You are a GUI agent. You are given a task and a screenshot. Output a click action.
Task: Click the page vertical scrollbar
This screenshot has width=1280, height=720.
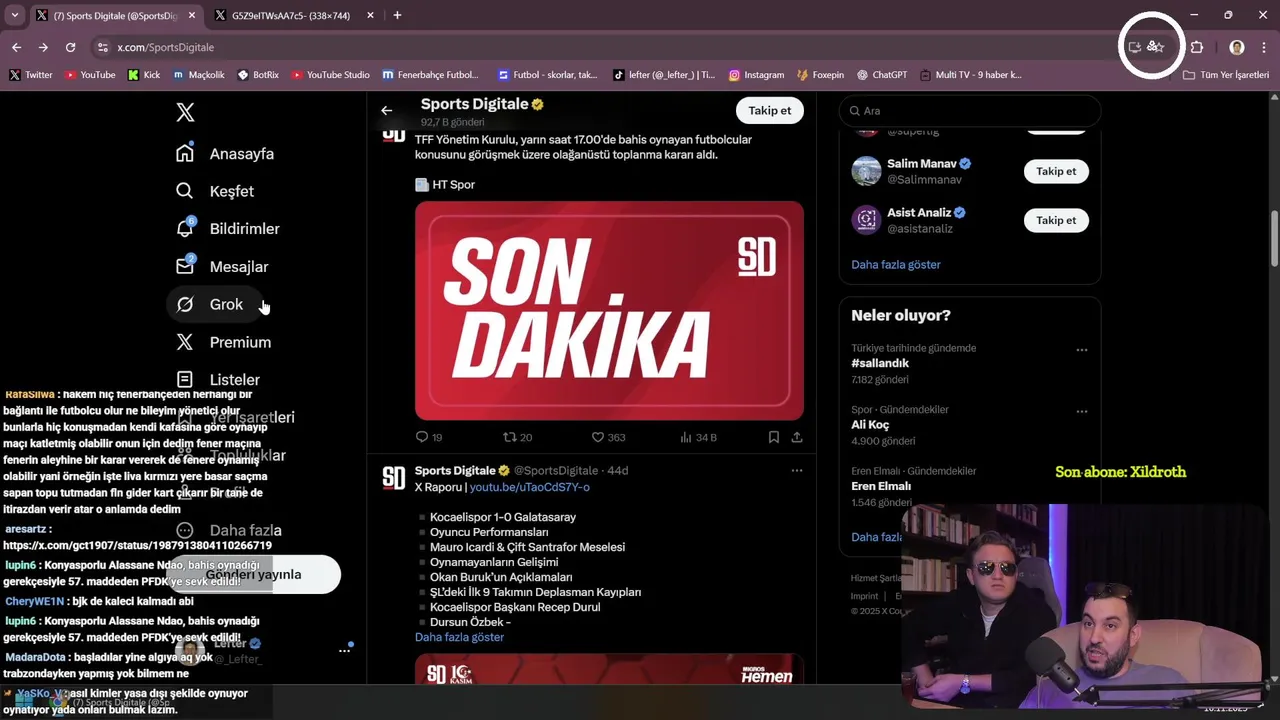(x=1274, y=238)
